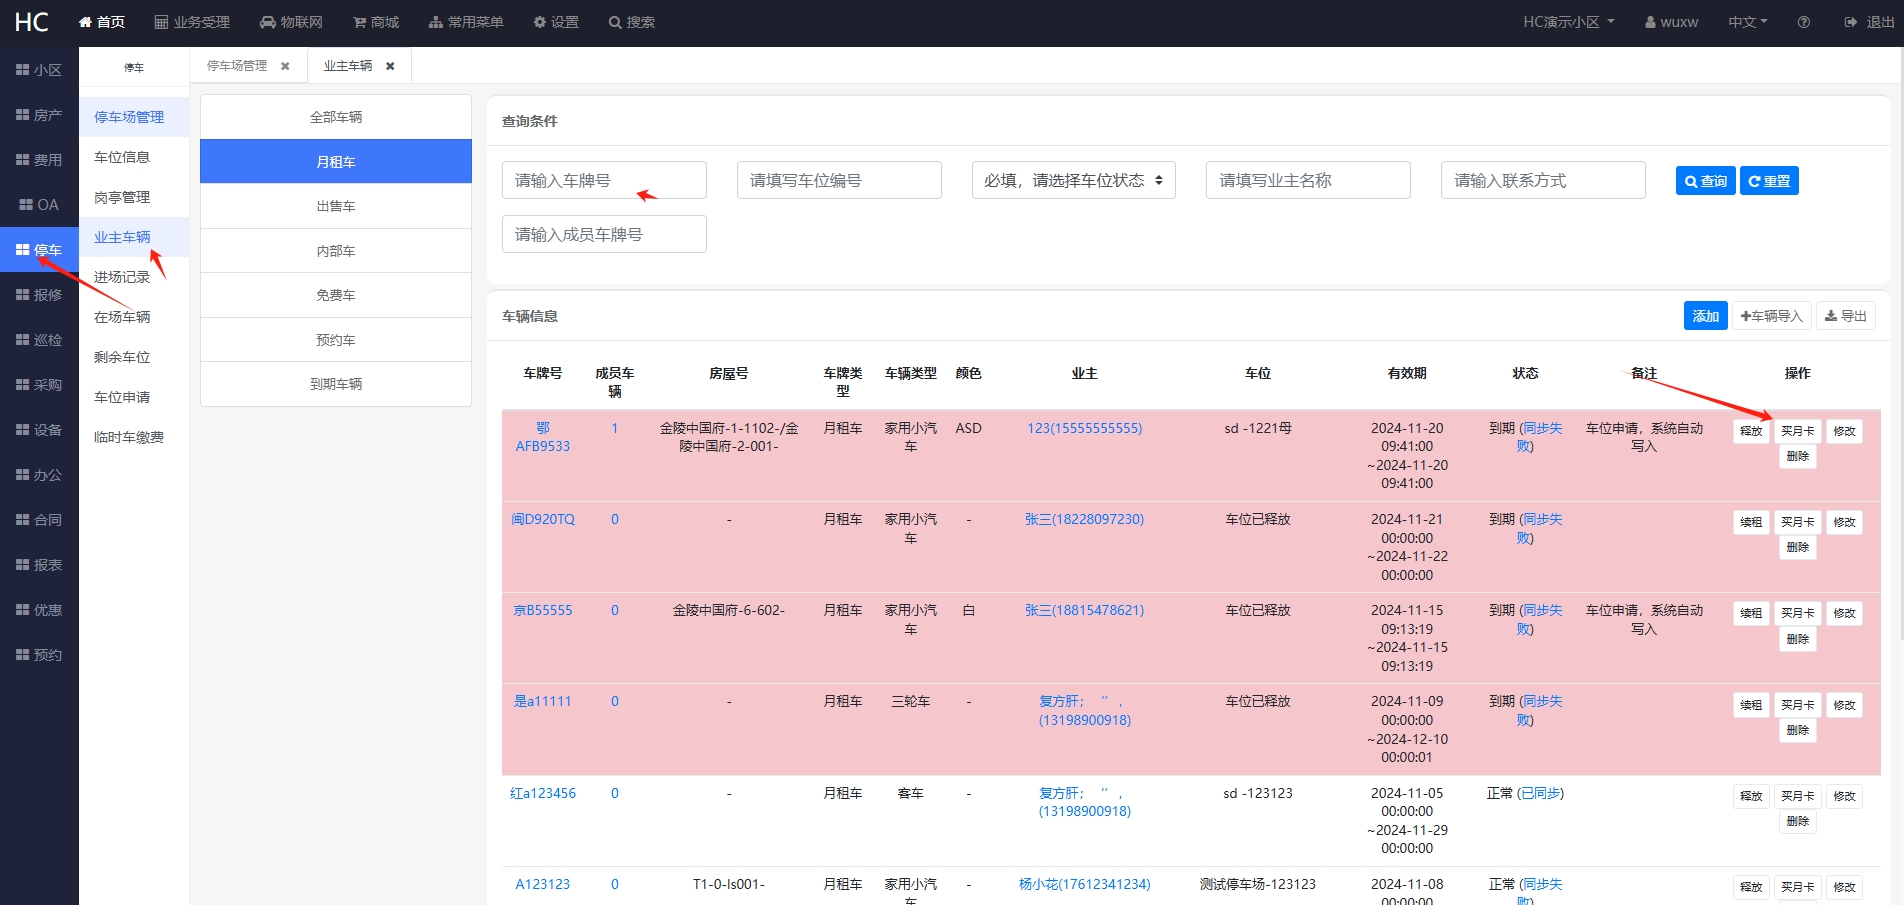Open the 中文 language dropdown
Screen dimensions: 1904x905
coord(1748,22)
